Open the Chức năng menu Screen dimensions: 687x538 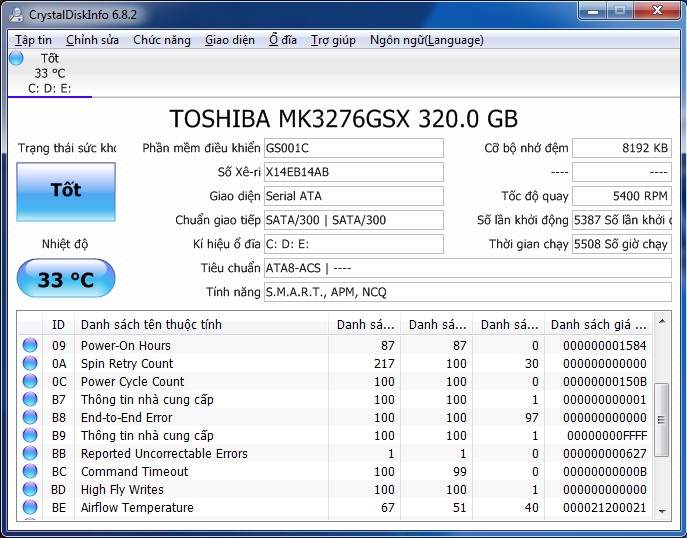coord(162,40)
